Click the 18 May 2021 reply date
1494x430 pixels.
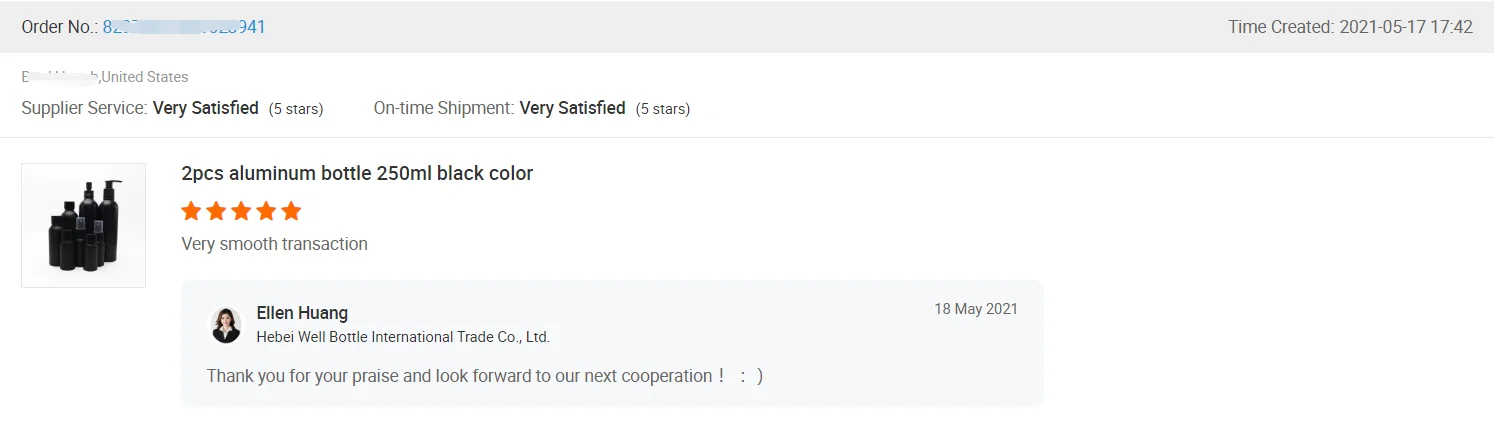975,309
